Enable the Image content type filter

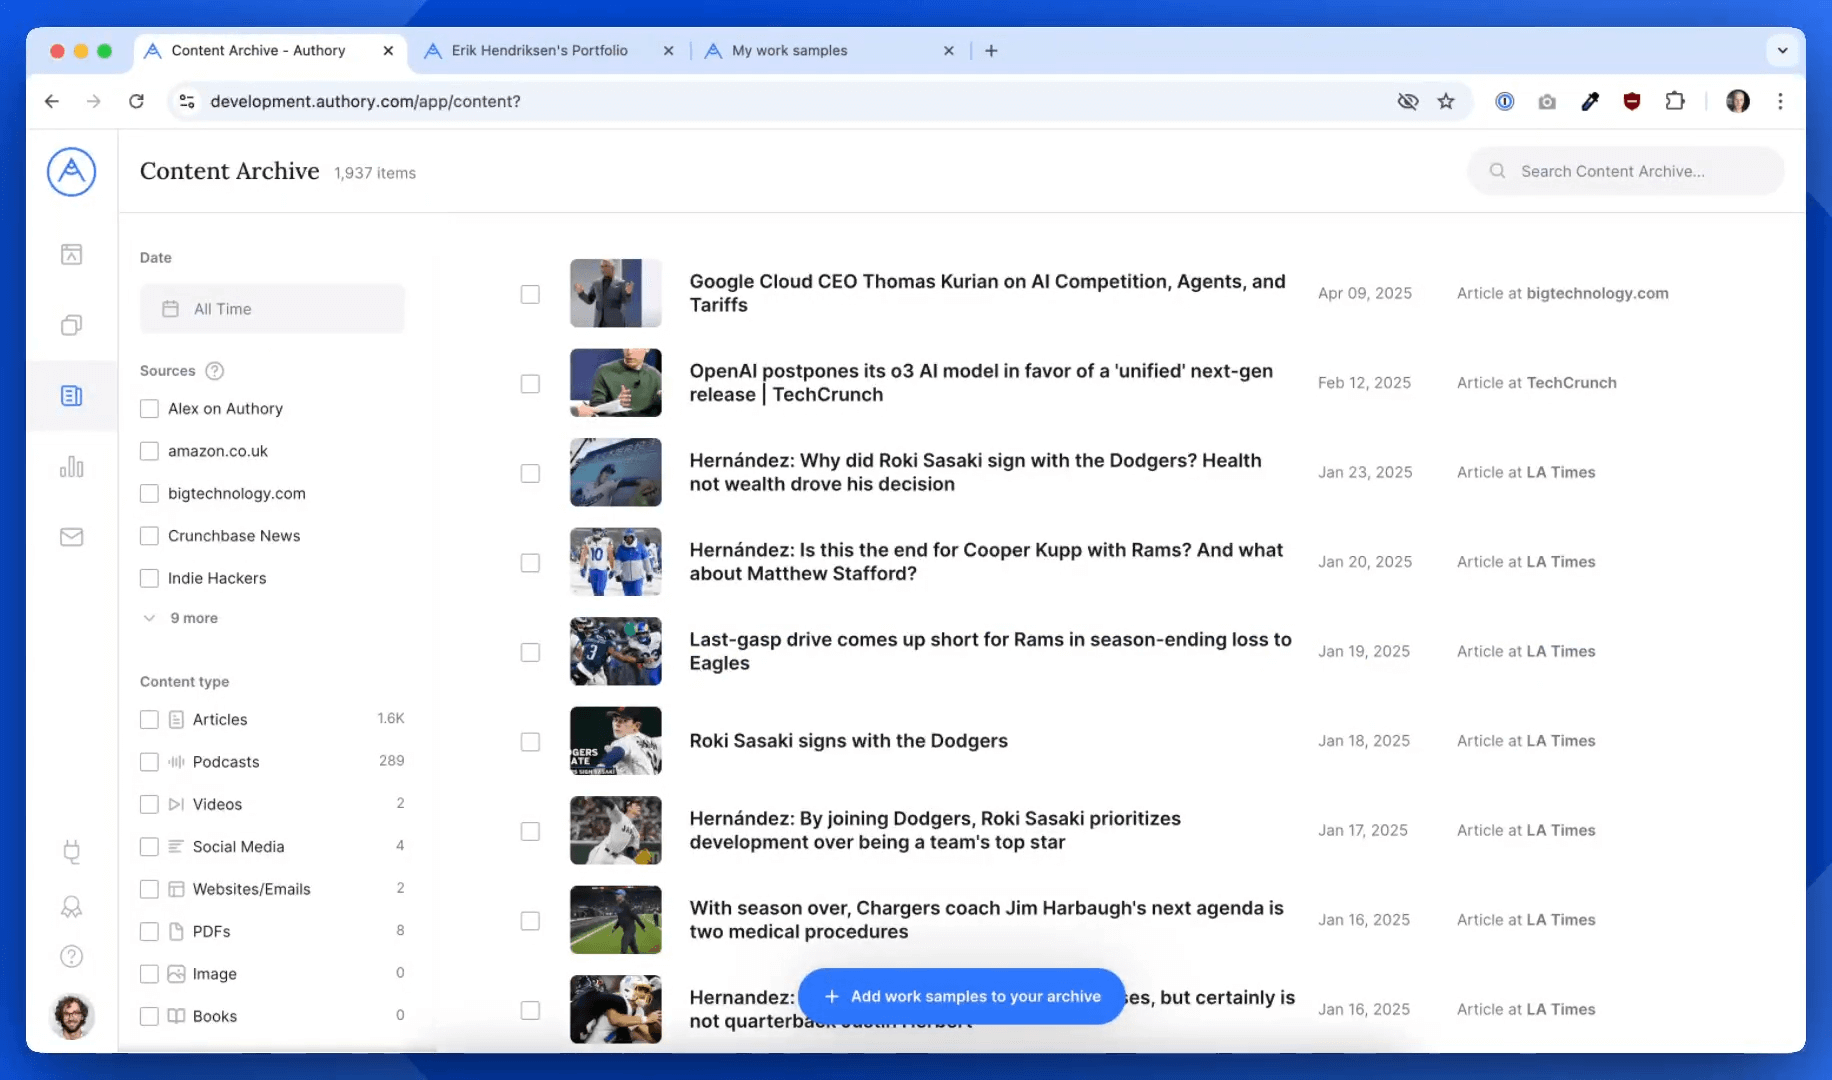pos(149,974)
